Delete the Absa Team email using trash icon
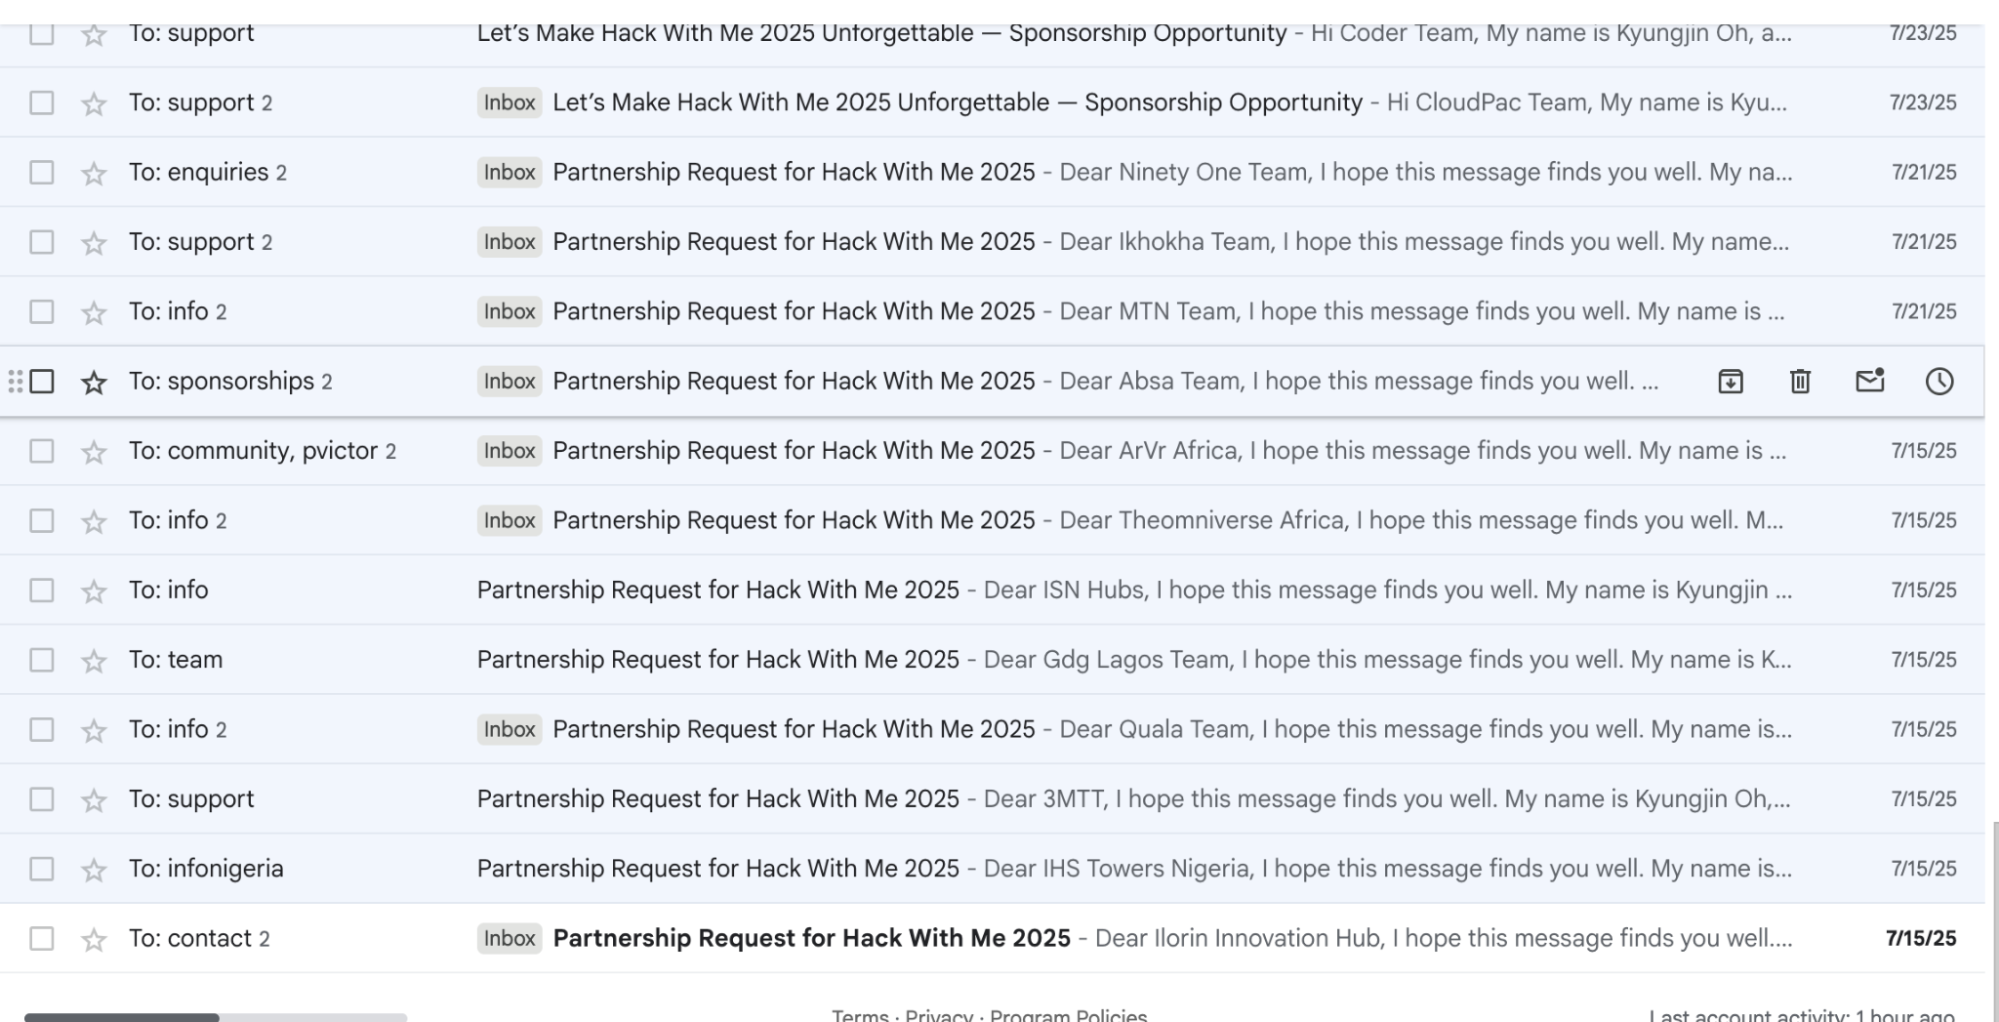Image resolution: width=1999 pixels, height=1022 pixels. (x=1800, y=381)
